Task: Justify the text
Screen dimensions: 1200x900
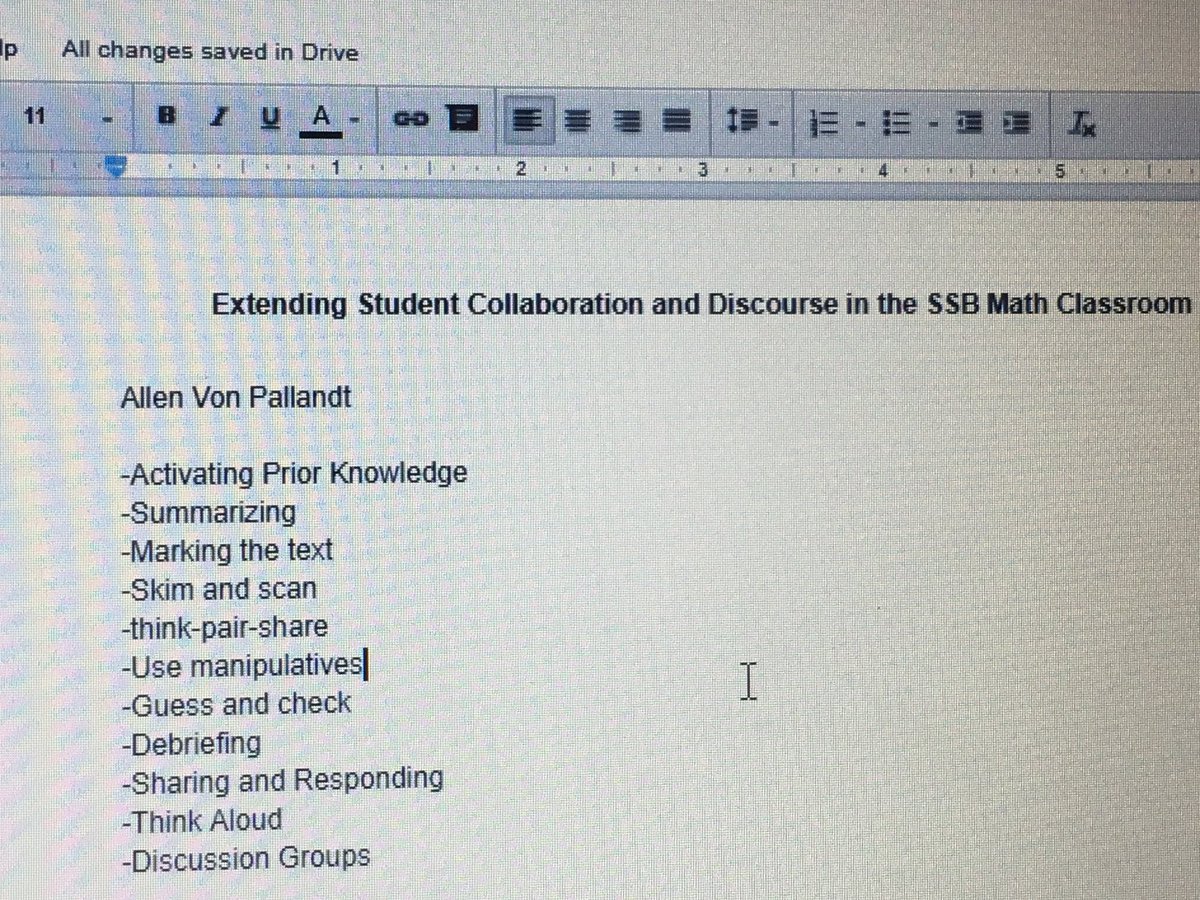Action: pyautogui.click(x=679, y=122)
